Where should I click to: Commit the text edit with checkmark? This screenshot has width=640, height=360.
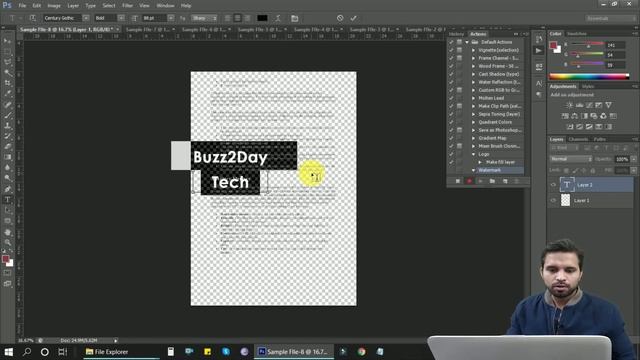(x=353, y=18)
